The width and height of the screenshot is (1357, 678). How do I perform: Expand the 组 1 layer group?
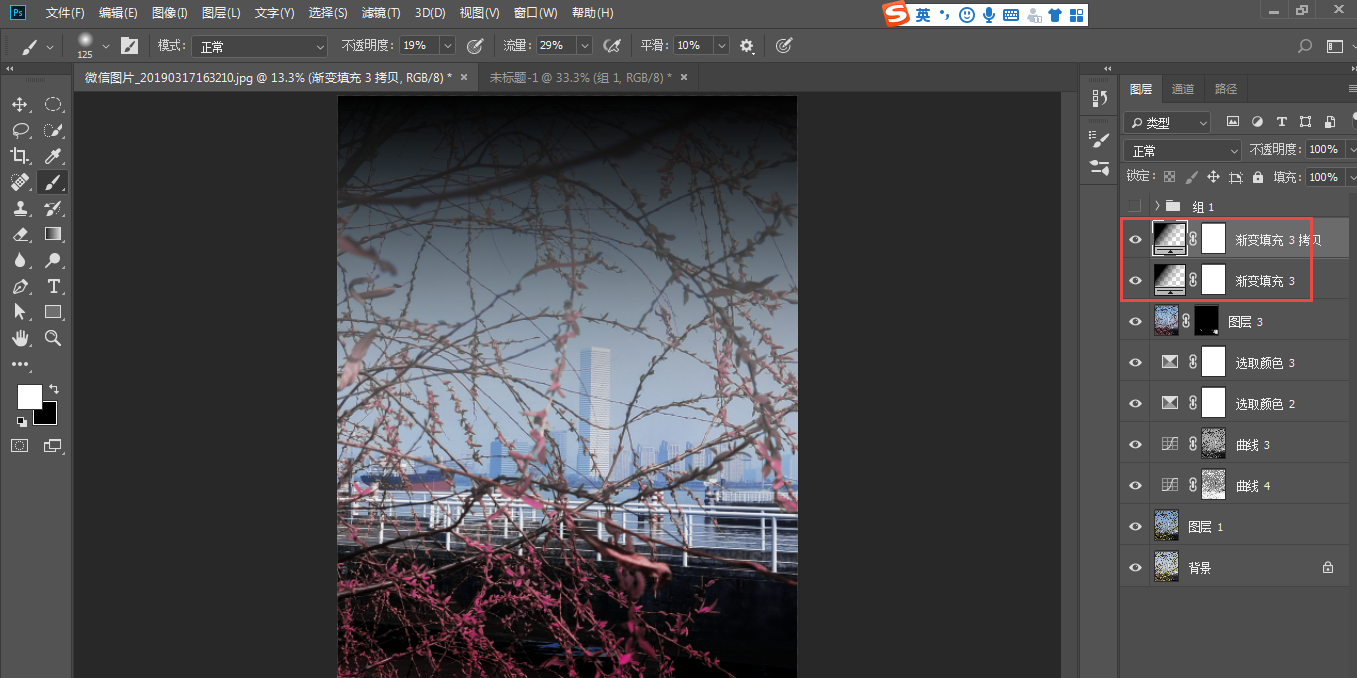(1155, 206)
